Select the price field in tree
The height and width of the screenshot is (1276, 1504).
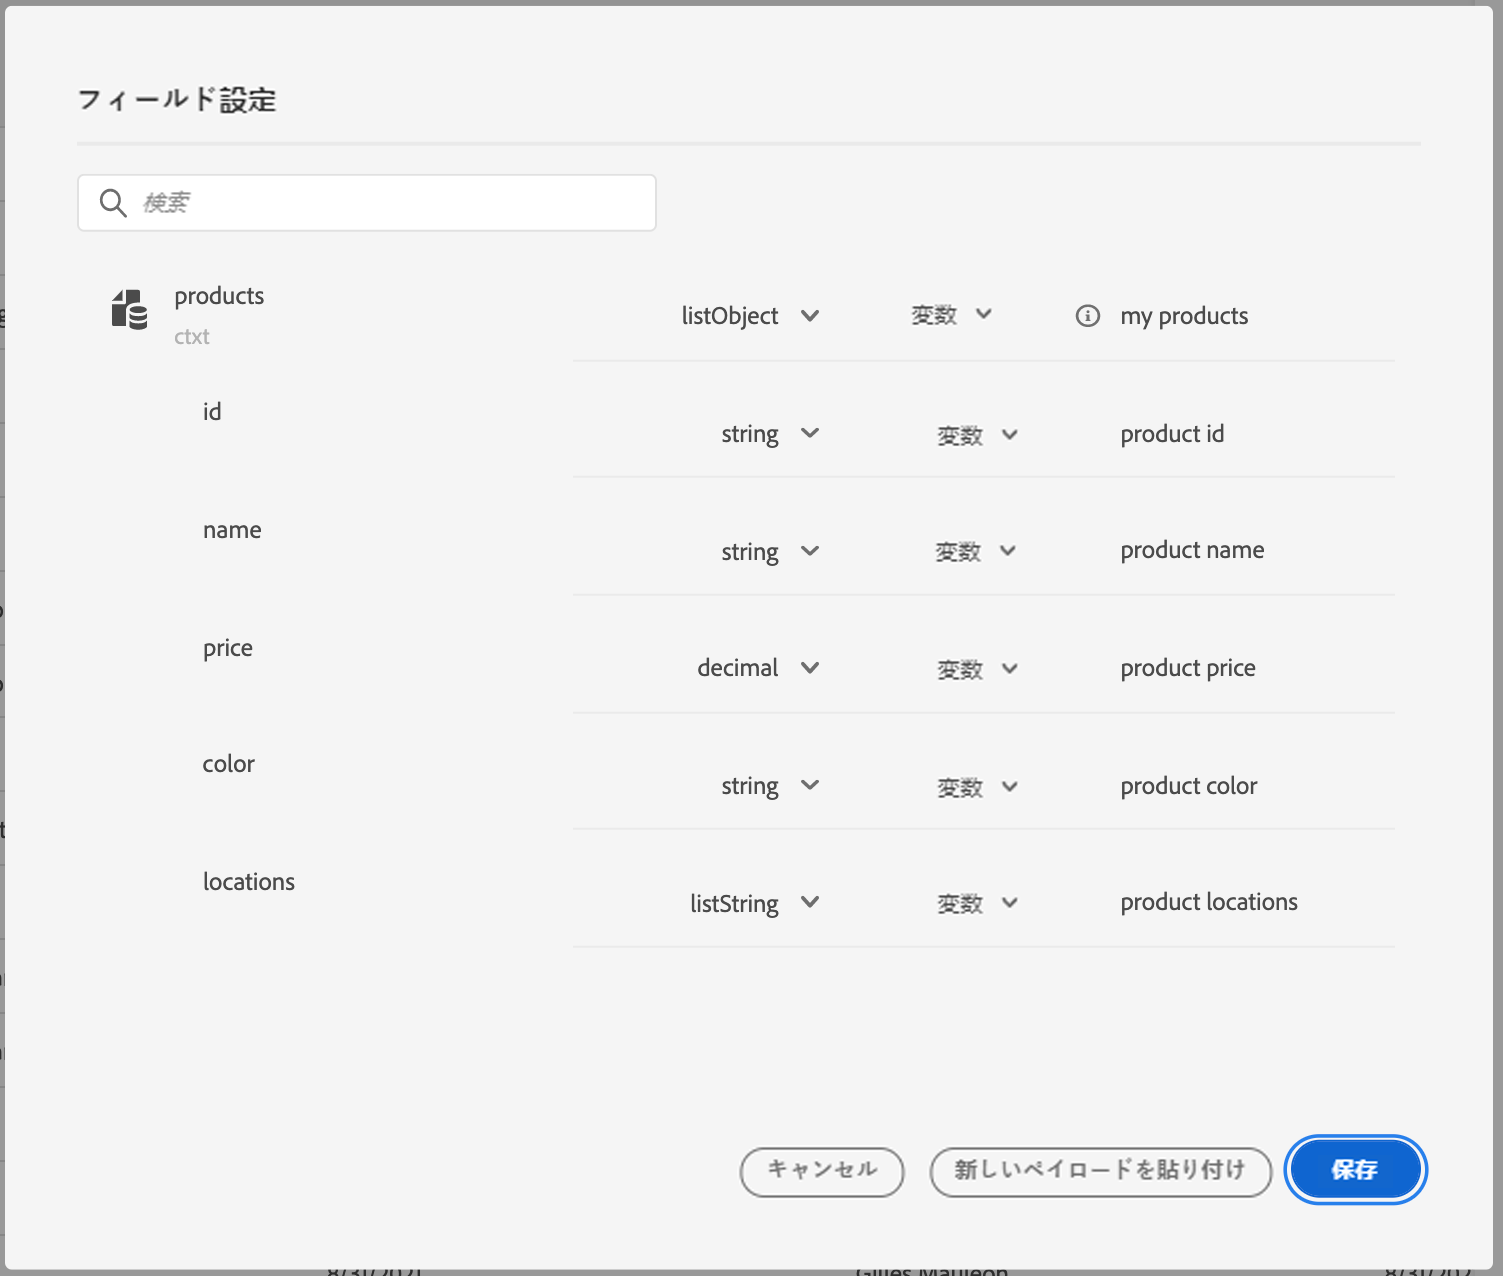[228, 648]
